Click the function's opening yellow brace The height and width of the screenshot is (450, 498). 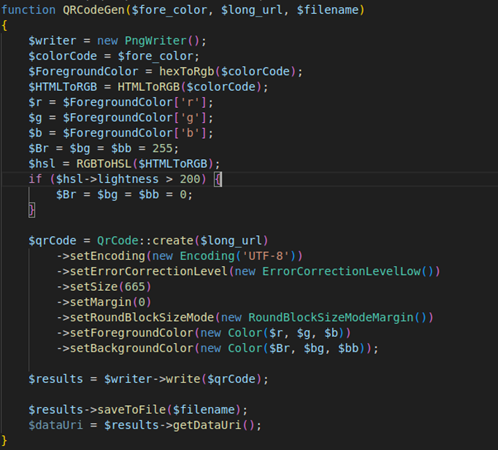point(4,25)
